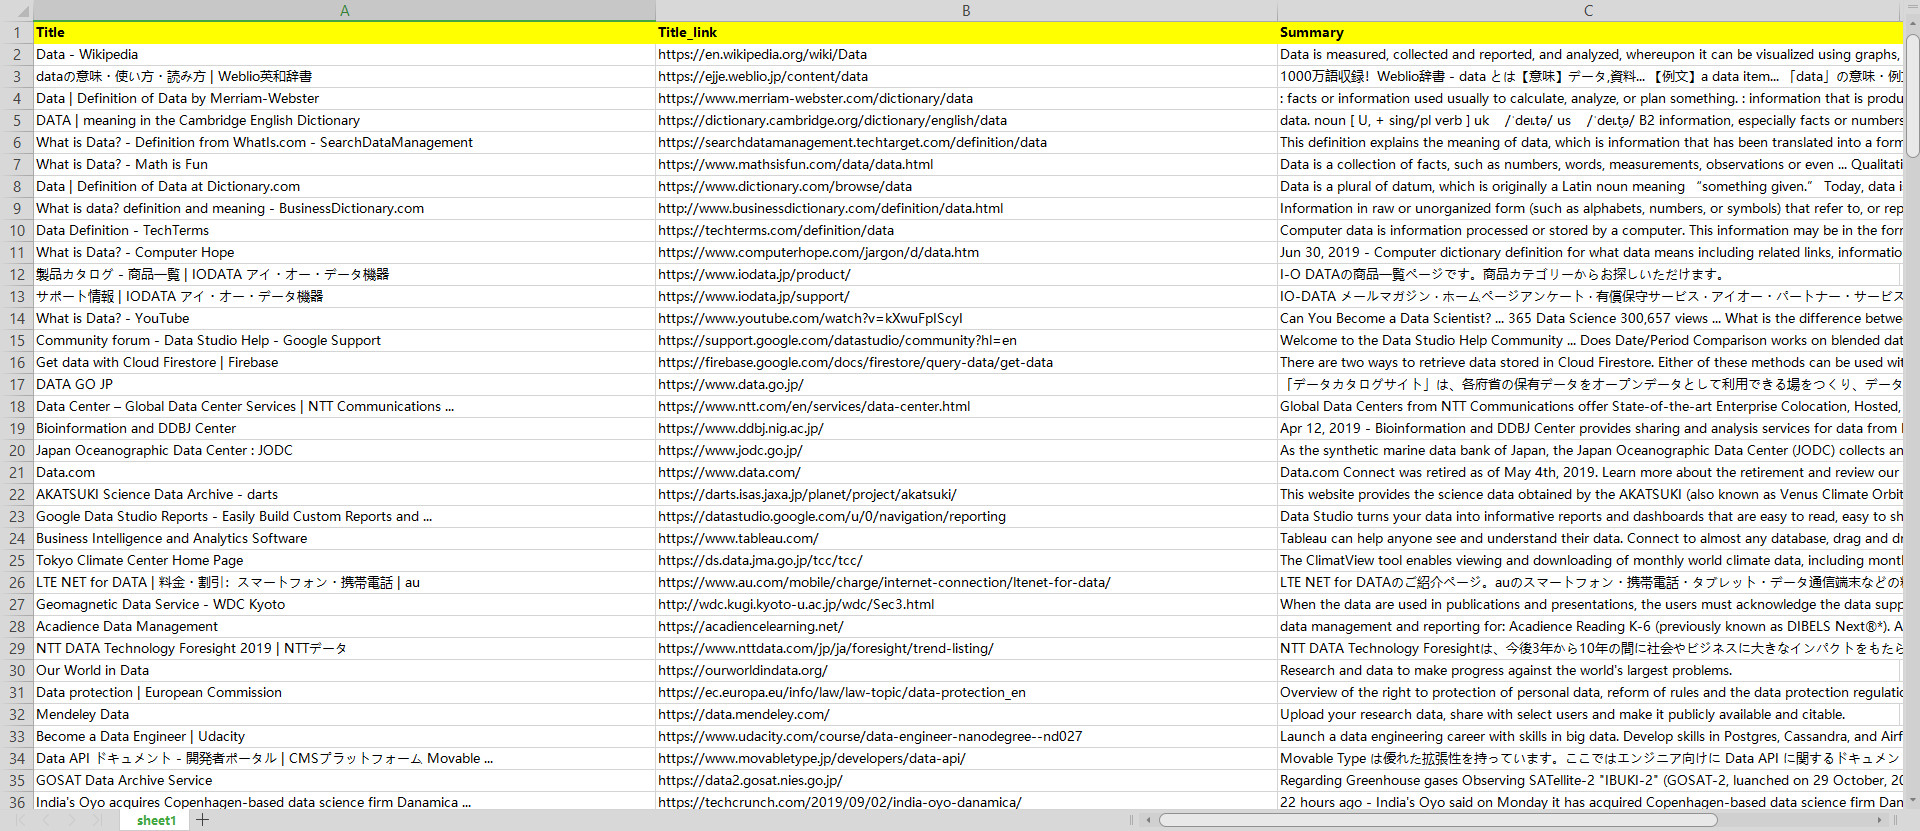Click the horizontal scrollbar thumb

(1437, 820)
